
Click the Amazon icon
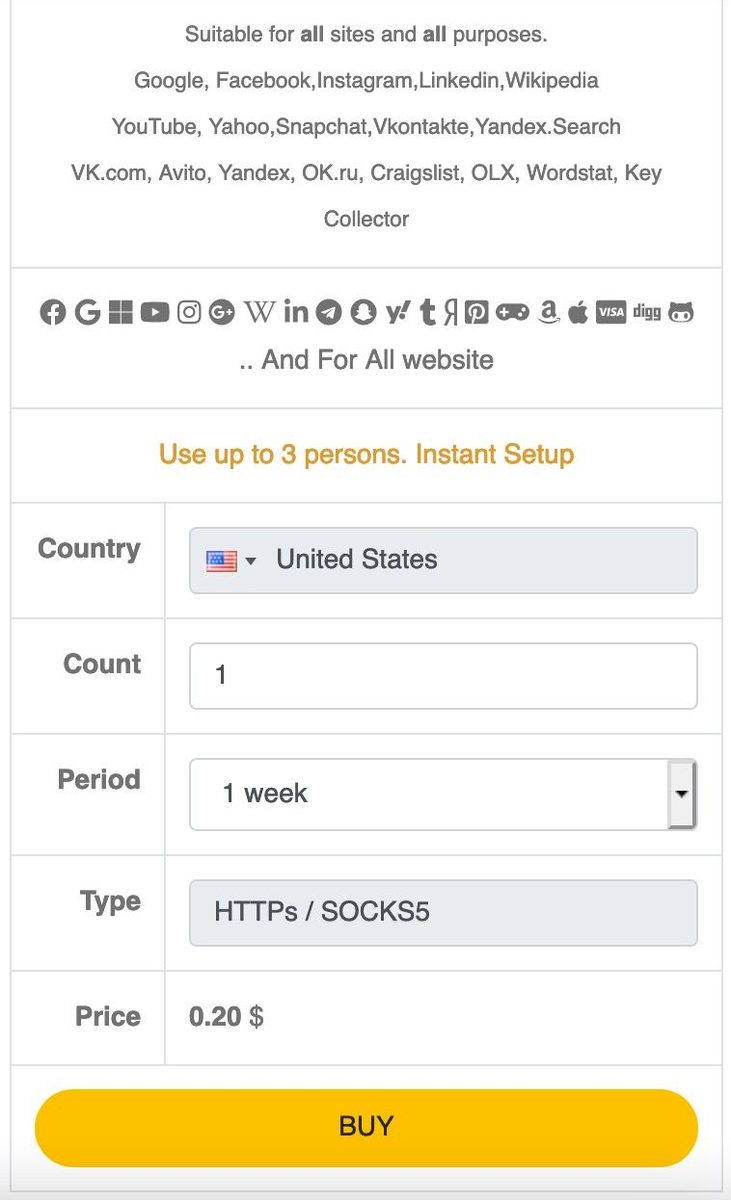[548, 313]
